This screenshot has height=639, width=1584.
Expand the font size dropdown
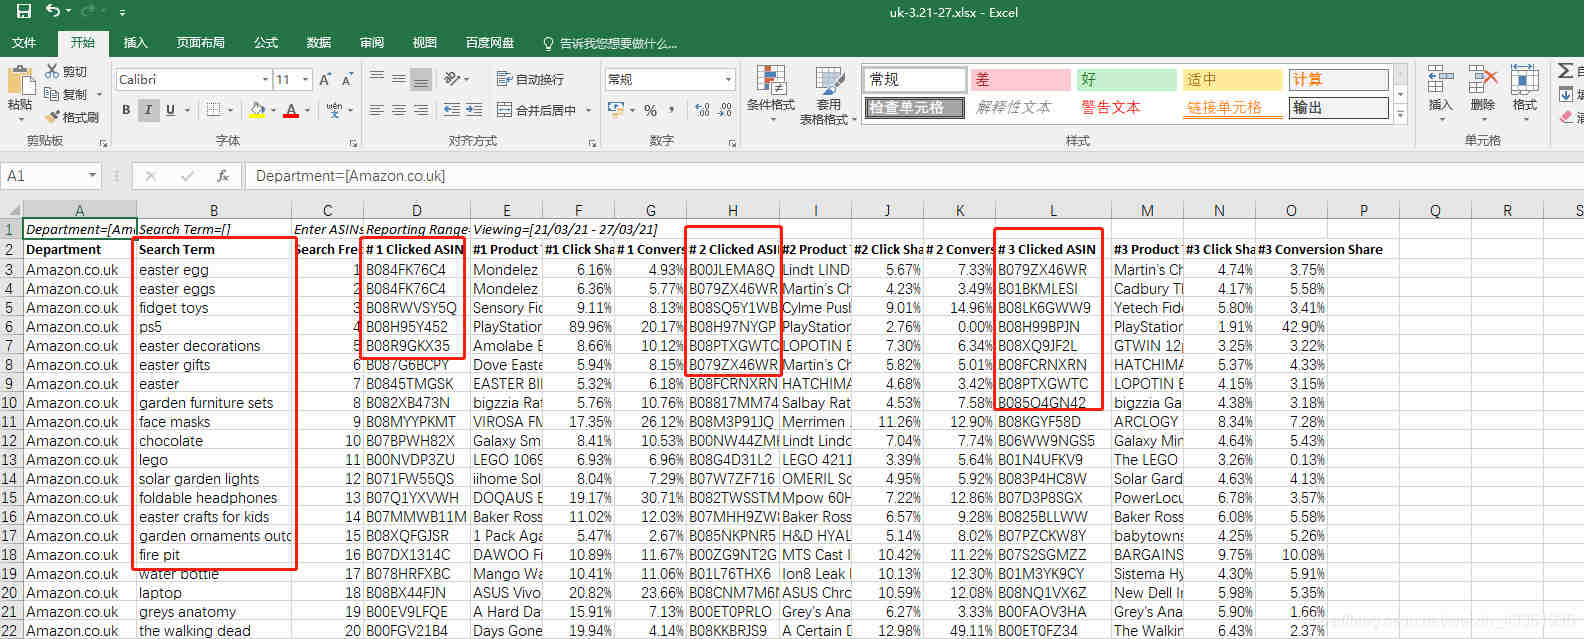pyautogui.click(x=305, y=80)
